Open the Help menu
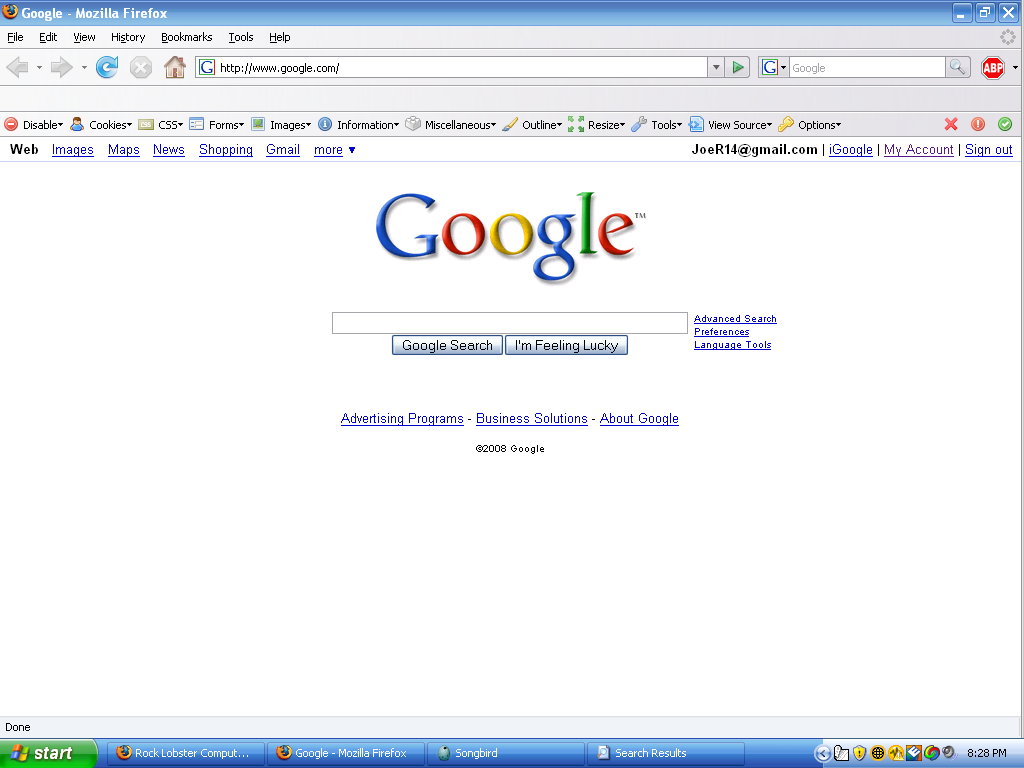1024x768 pixels. [280, 37]
